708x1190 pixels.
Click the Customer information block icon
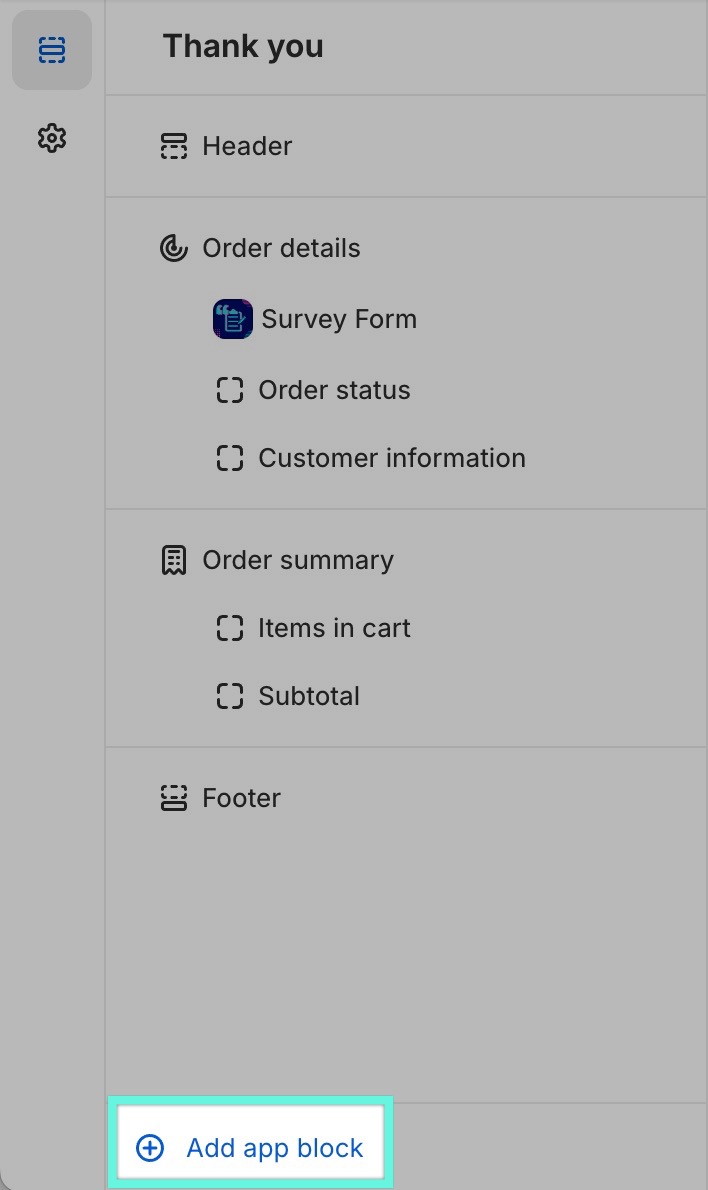(230, 458)
